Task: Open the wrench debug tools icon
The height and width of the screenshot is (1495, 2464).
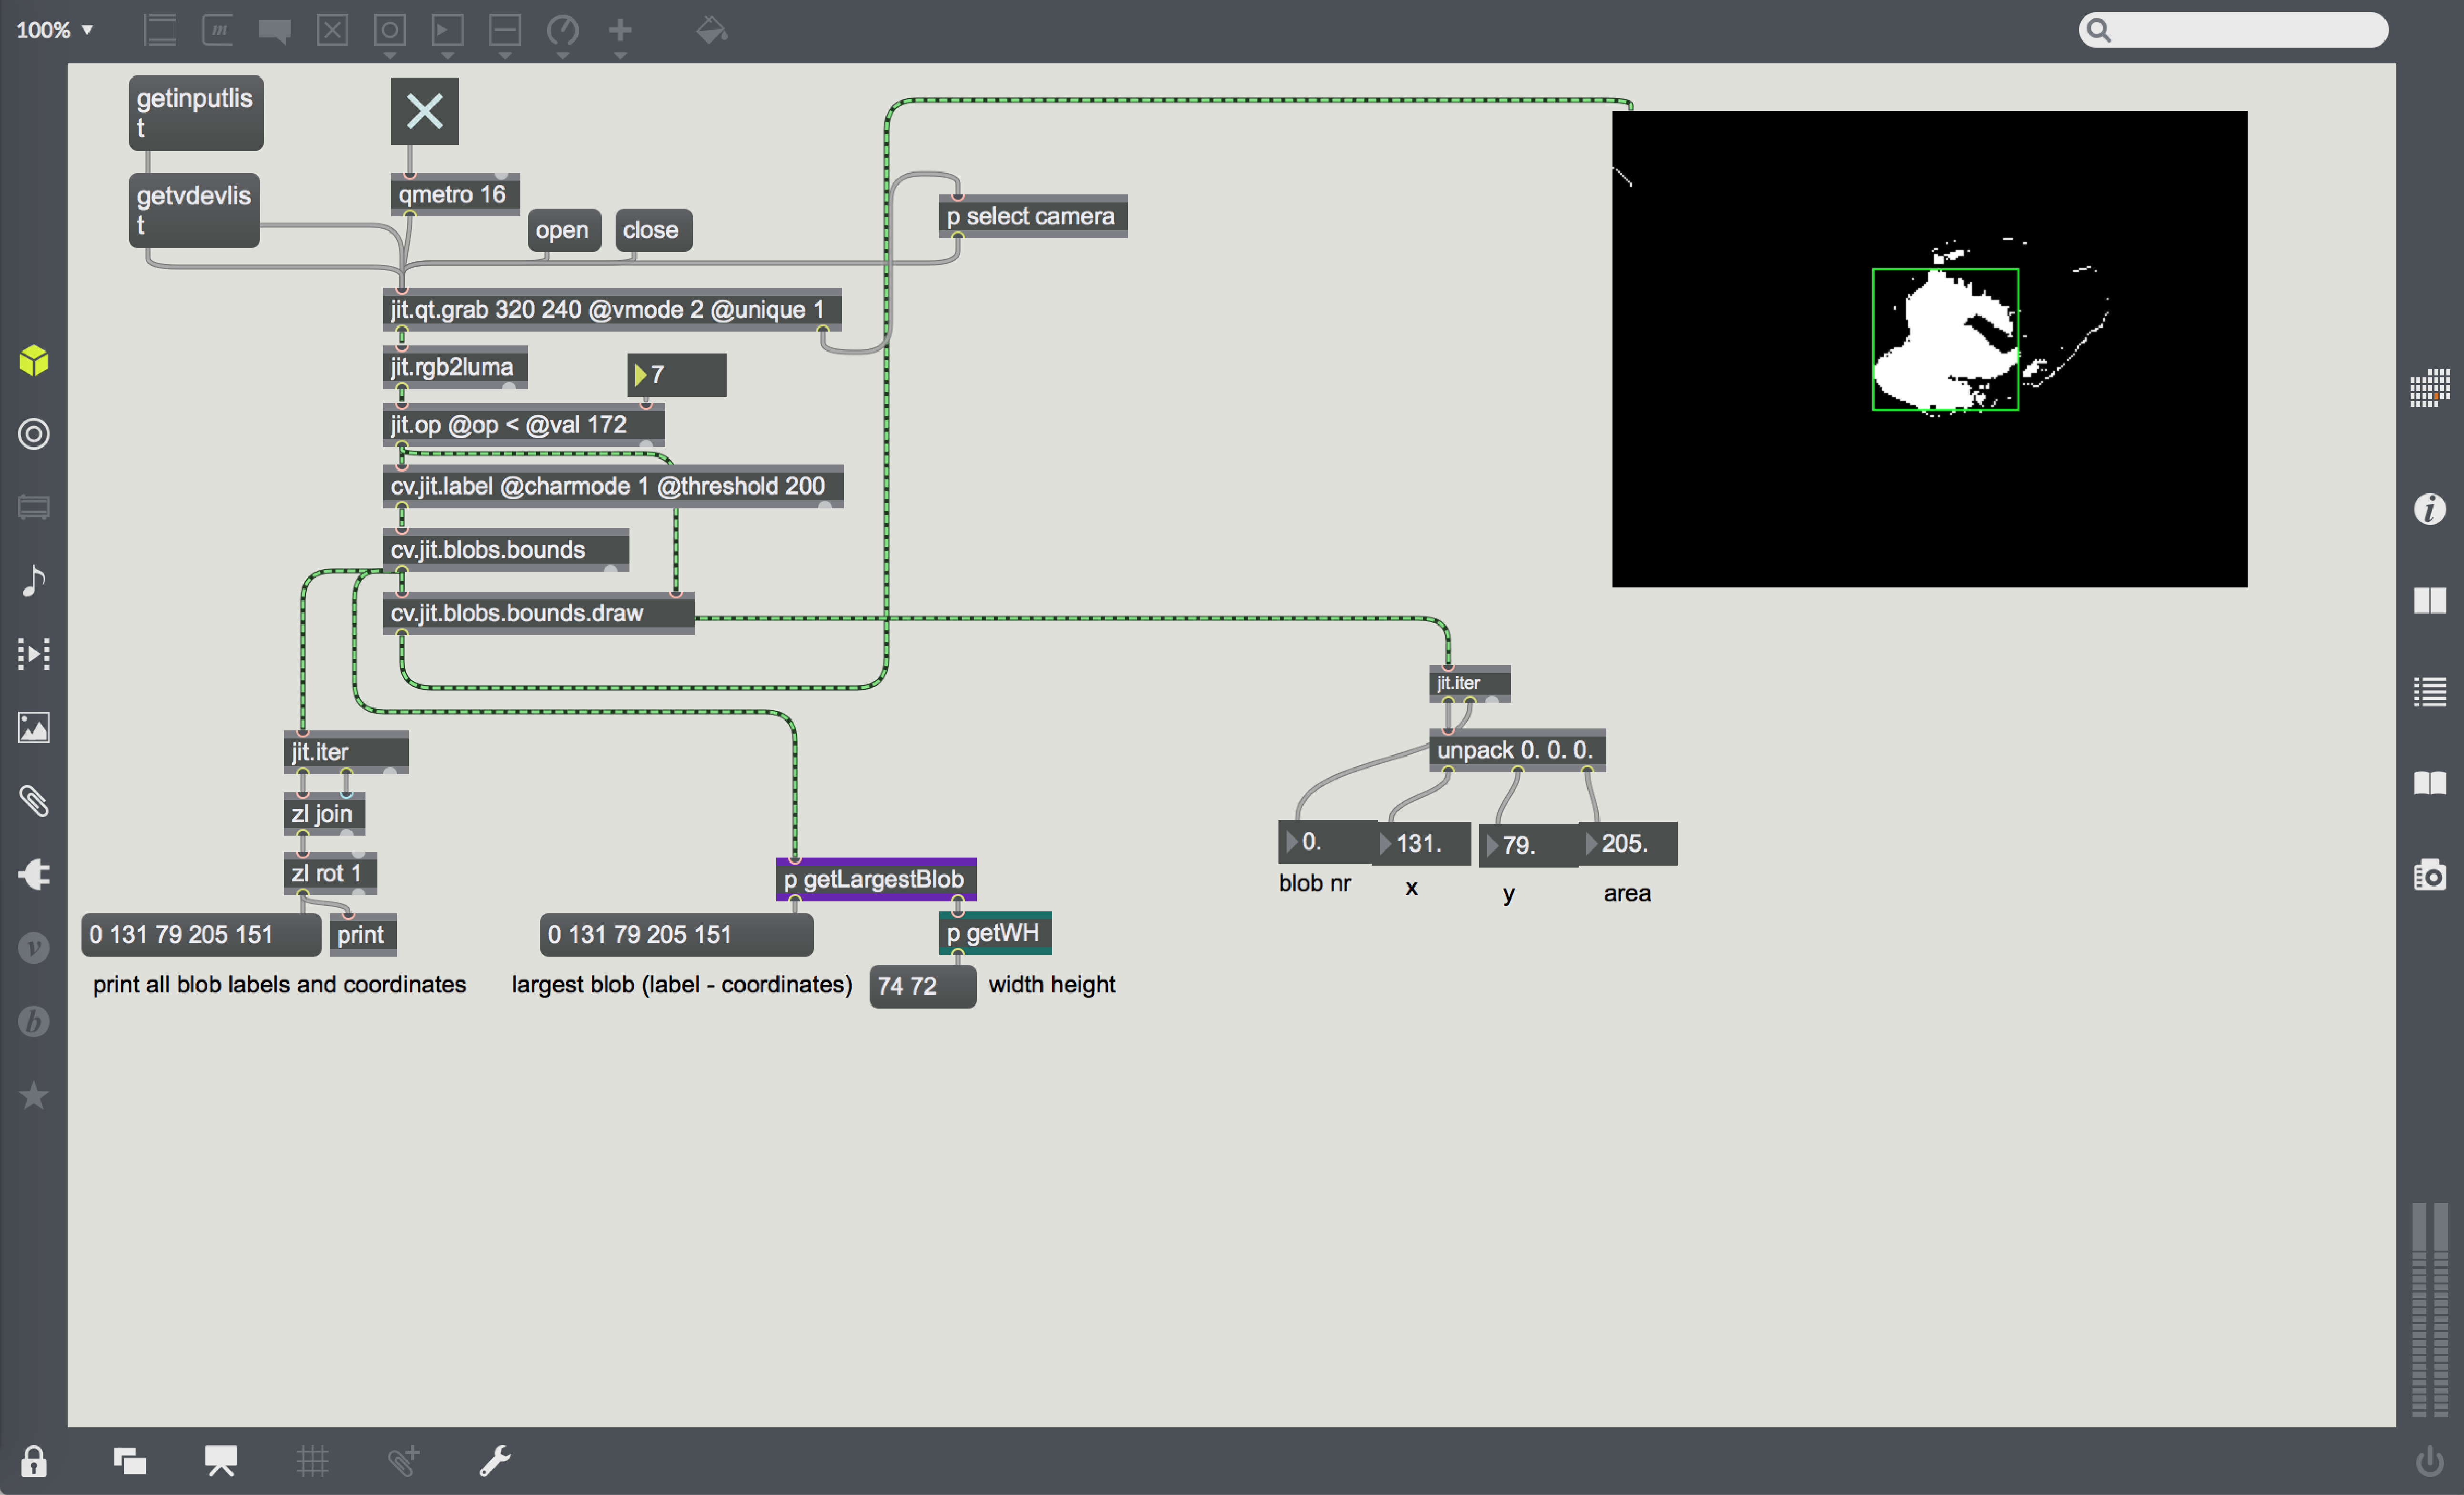Action: coord(495,1461)
